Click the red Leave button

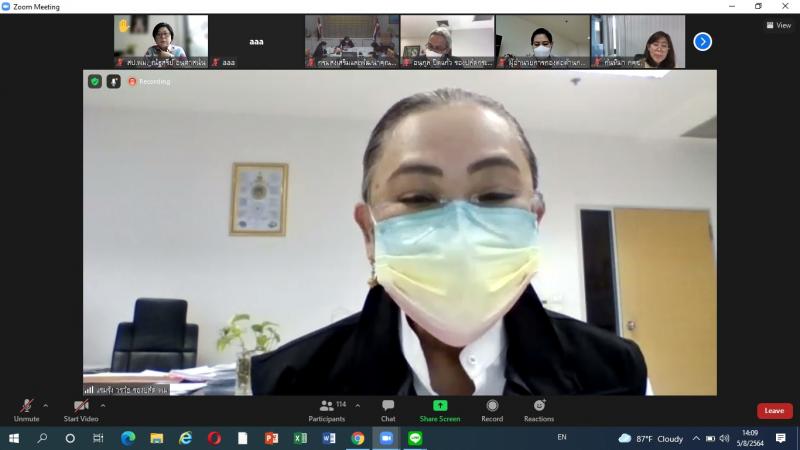[x=774, y=411]
